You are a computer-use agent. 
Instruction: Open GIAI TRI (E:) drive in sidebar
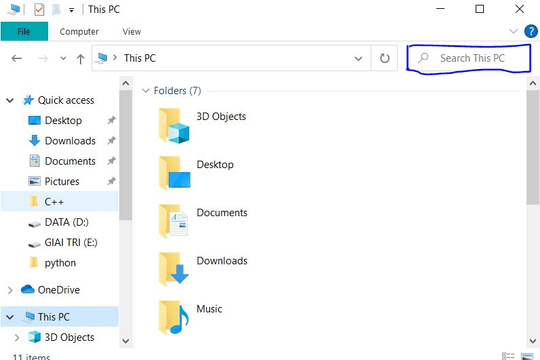(x=71, y=243)
